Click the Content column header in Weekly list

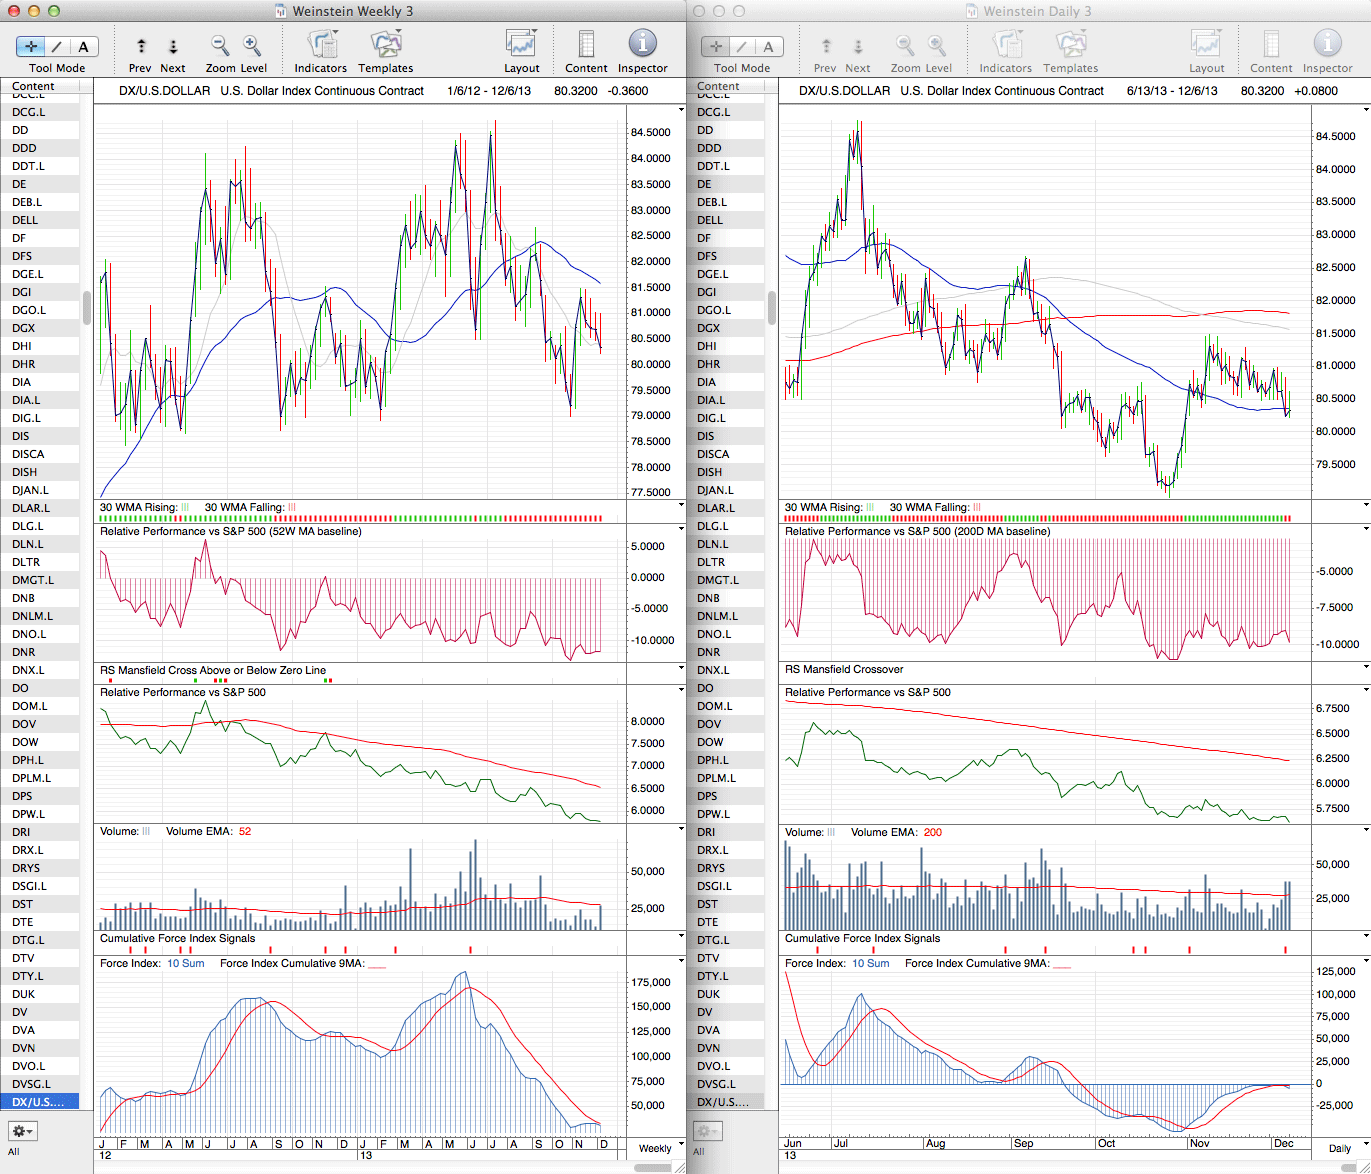[33, 86]
